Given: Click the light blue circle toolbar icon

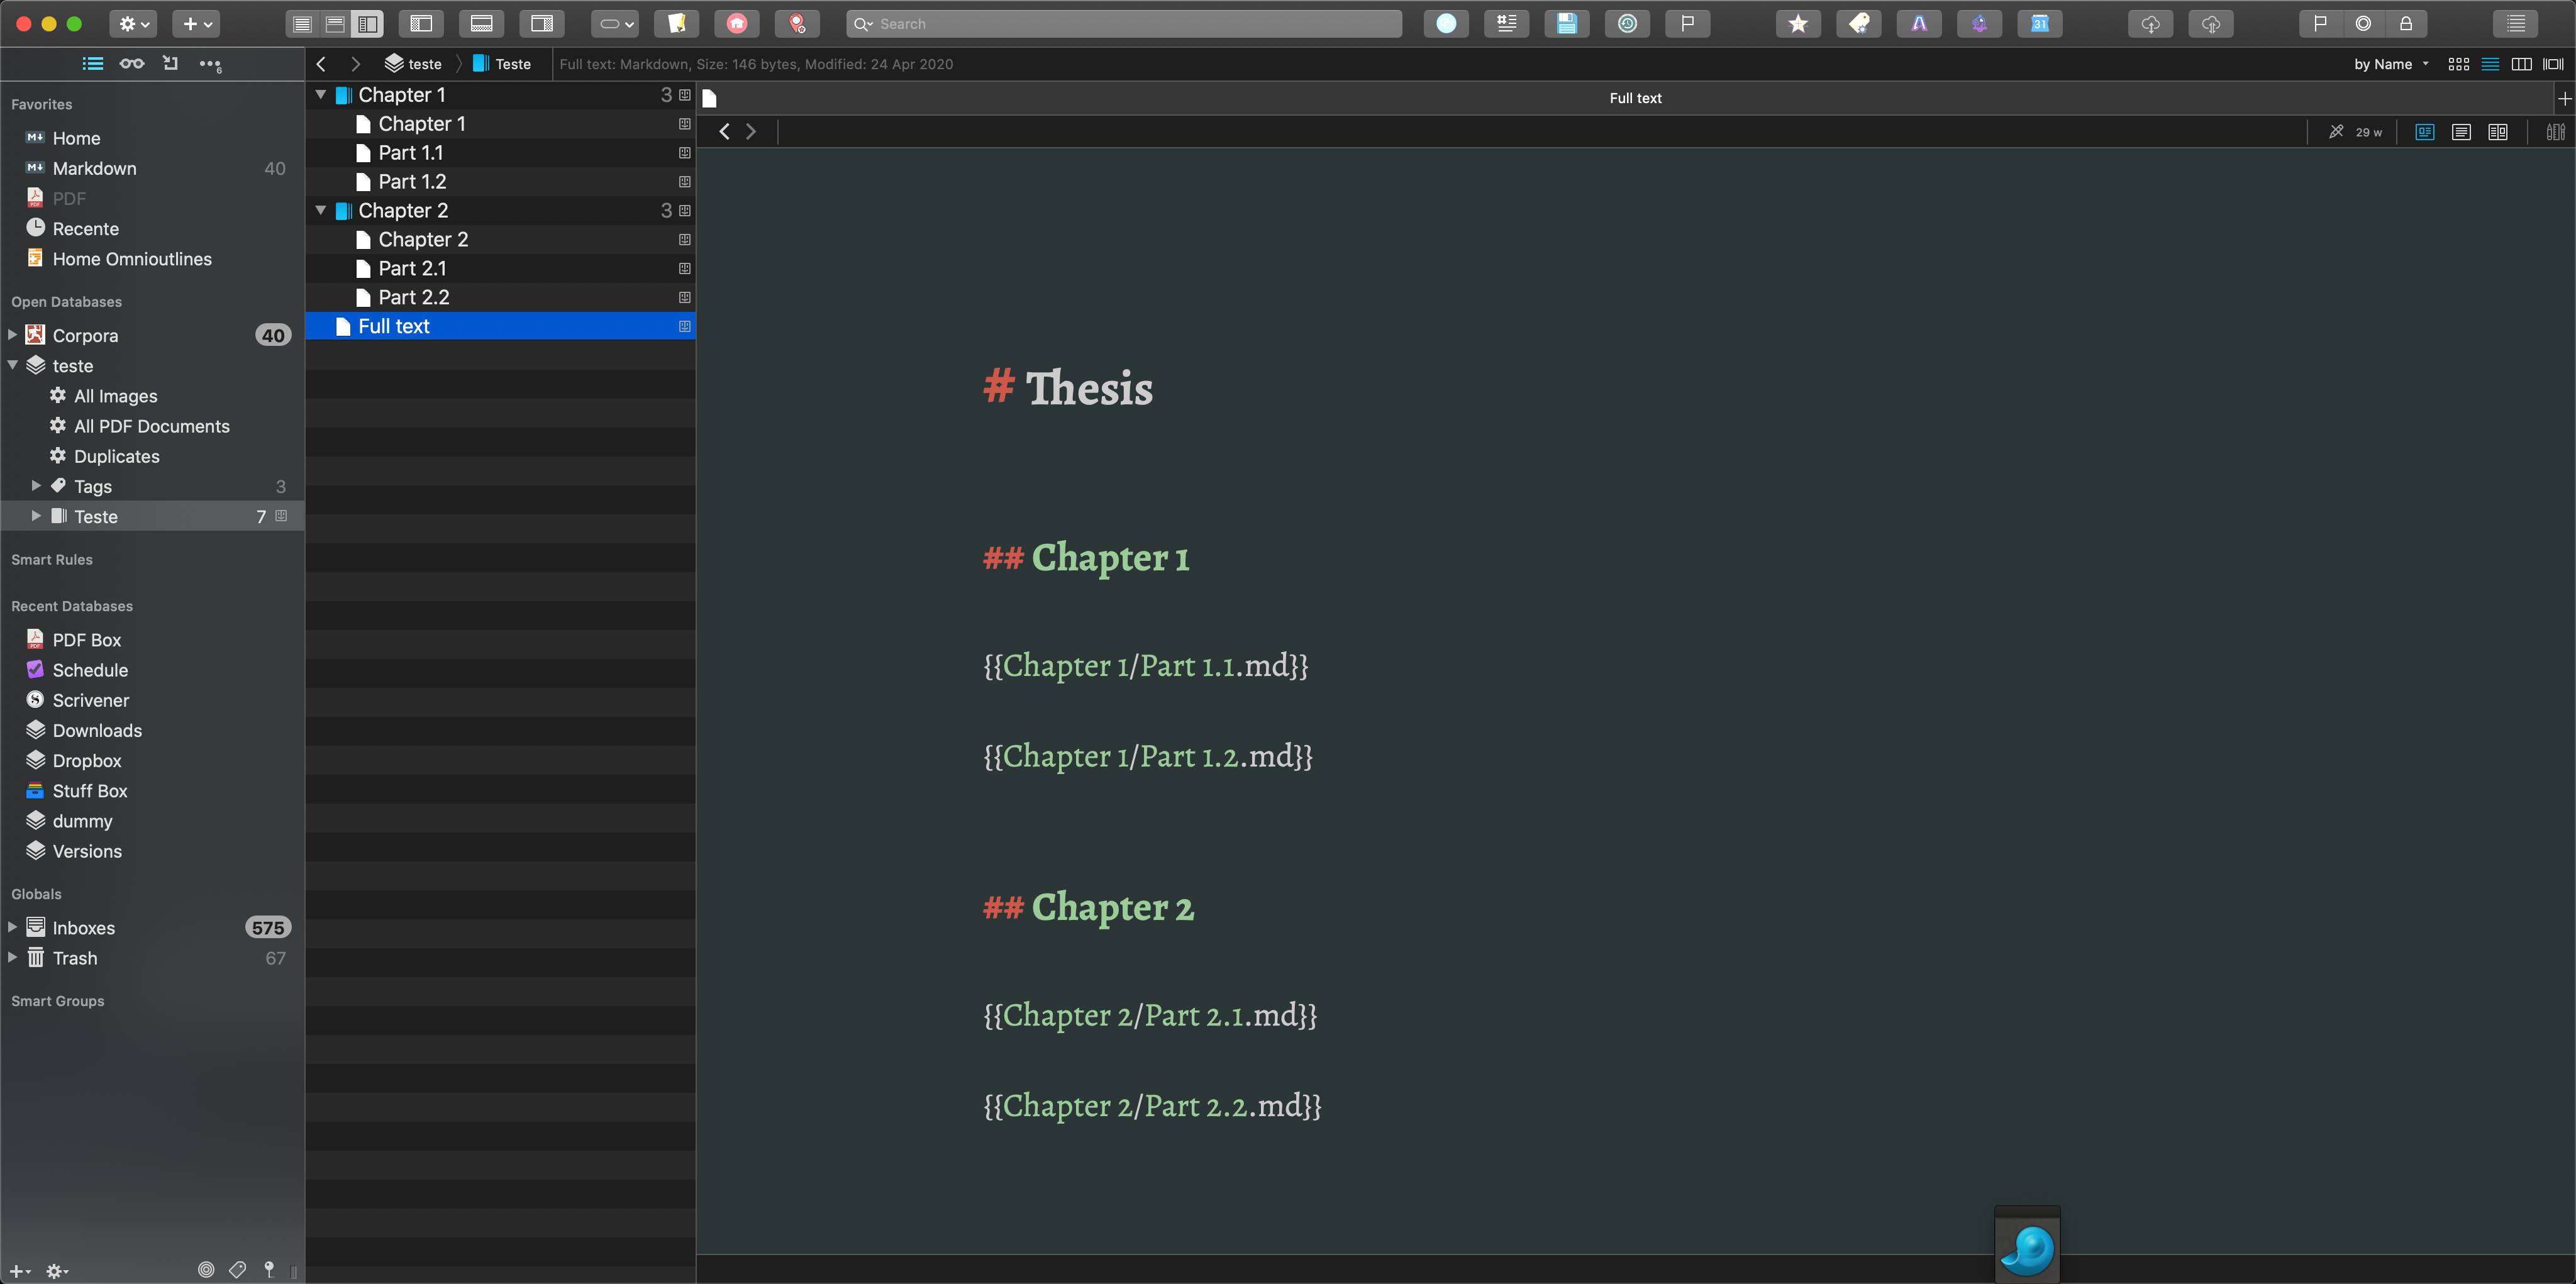Looking at the screenshot, I should (1446, 24).
